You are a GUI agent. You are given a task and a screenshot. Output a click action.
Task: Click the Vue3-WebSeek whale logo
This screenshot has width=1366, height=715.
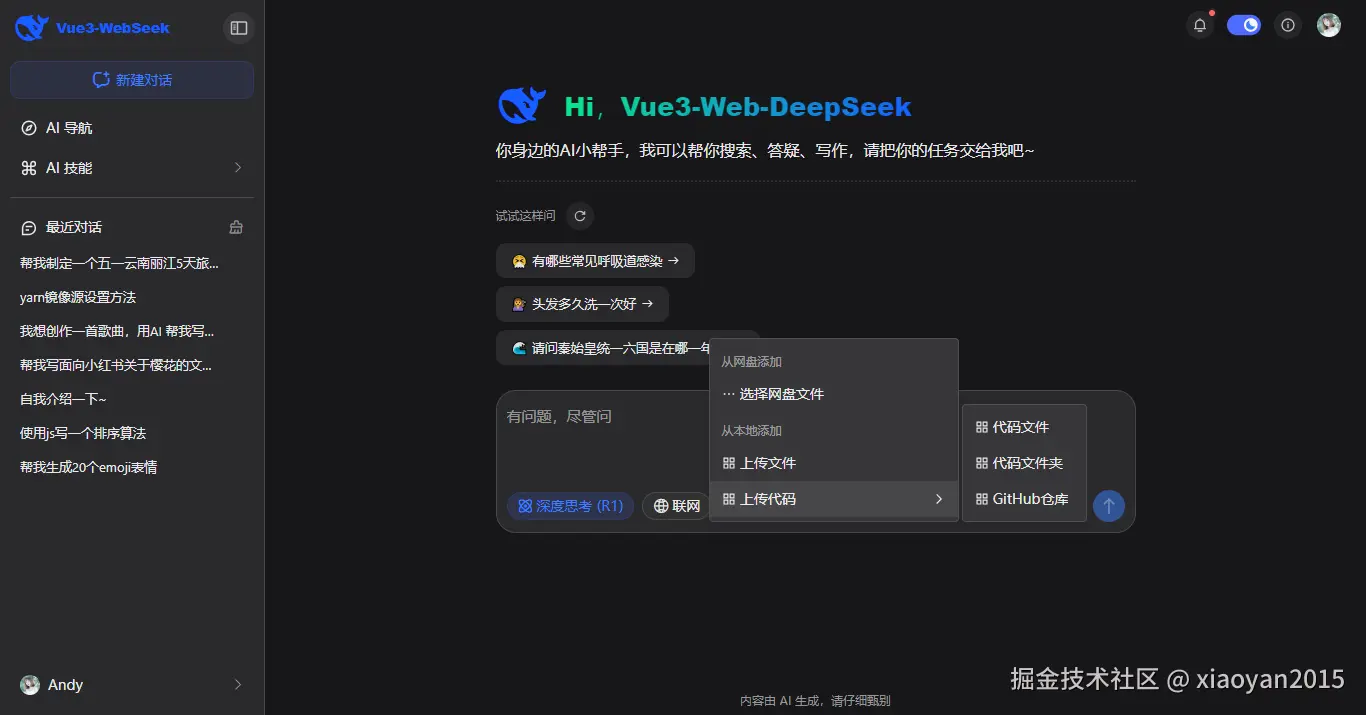click(x=30, y=27)
